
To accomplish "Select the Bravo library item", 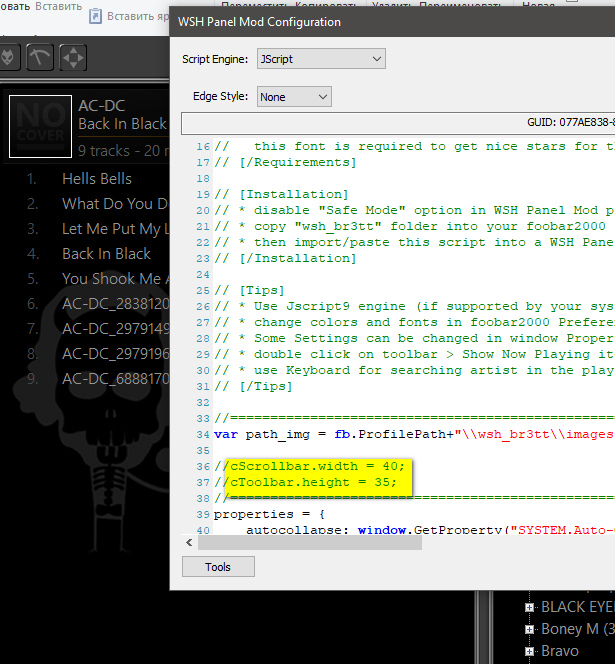I will coord(560,651).
